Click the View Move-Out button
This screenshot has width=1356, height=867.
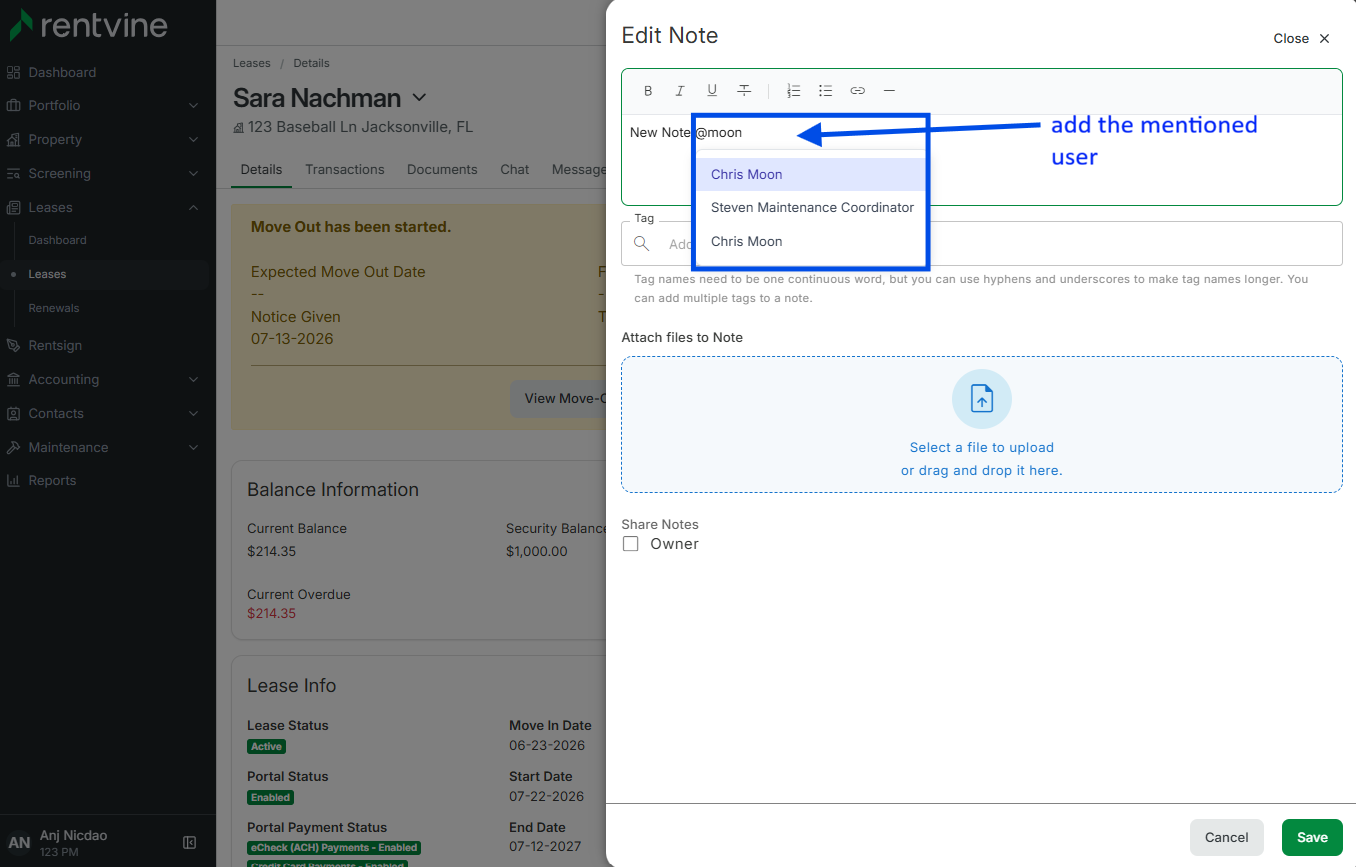[558, 398]
